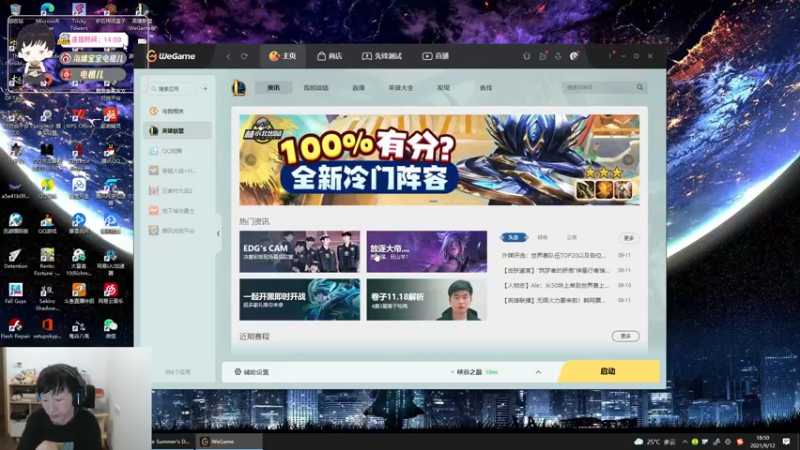This screenshot has height=450, width=800.
Task: Switch to the 直播 tab beside 我的战绩
Action: click(358, 88)
